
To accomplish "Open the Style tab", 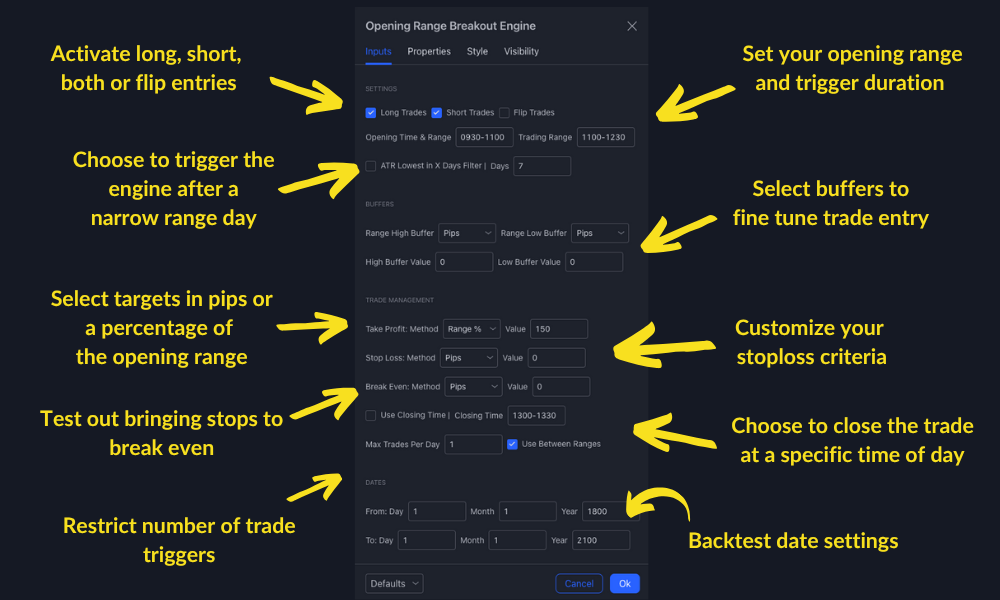I will click(x=477, y=51).
